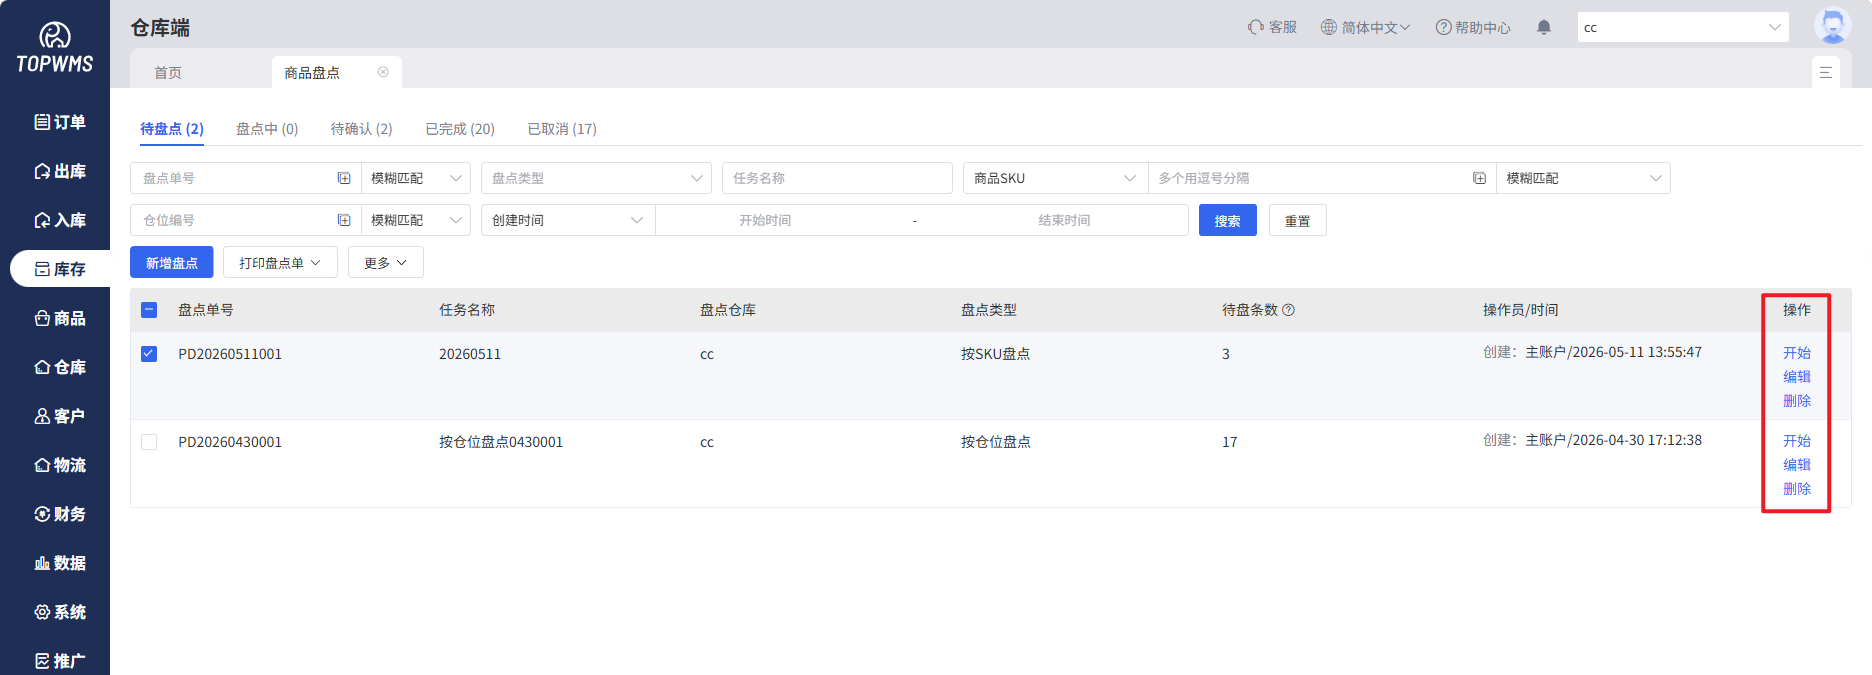
Task: Select the 盘点中 (0) tab
Action: tap(267, 129)
